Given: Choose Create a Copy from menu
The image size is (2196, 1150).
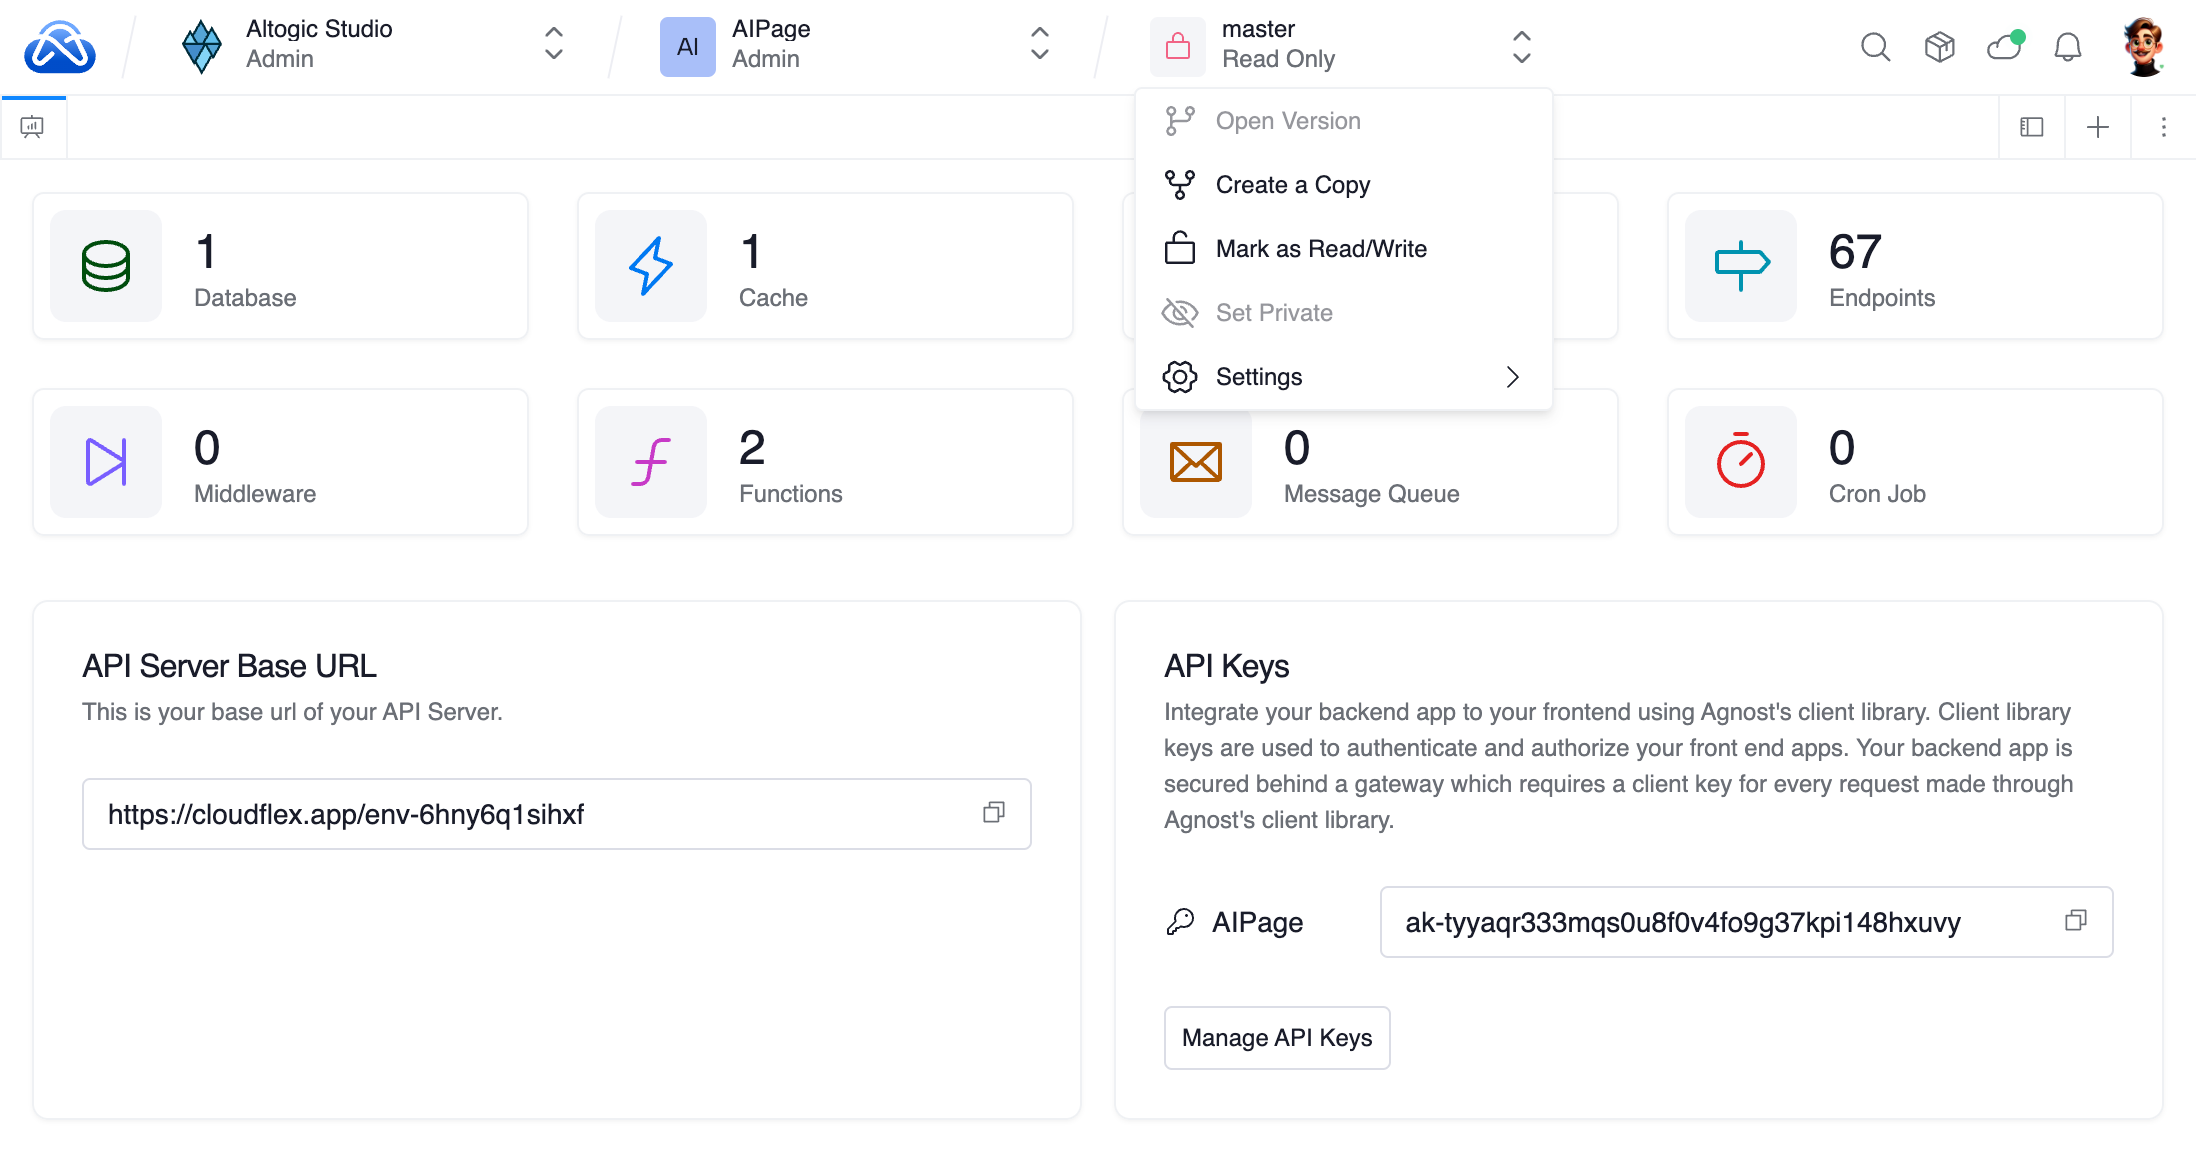Looking at the screenshot, I should tap(1292, 185).
